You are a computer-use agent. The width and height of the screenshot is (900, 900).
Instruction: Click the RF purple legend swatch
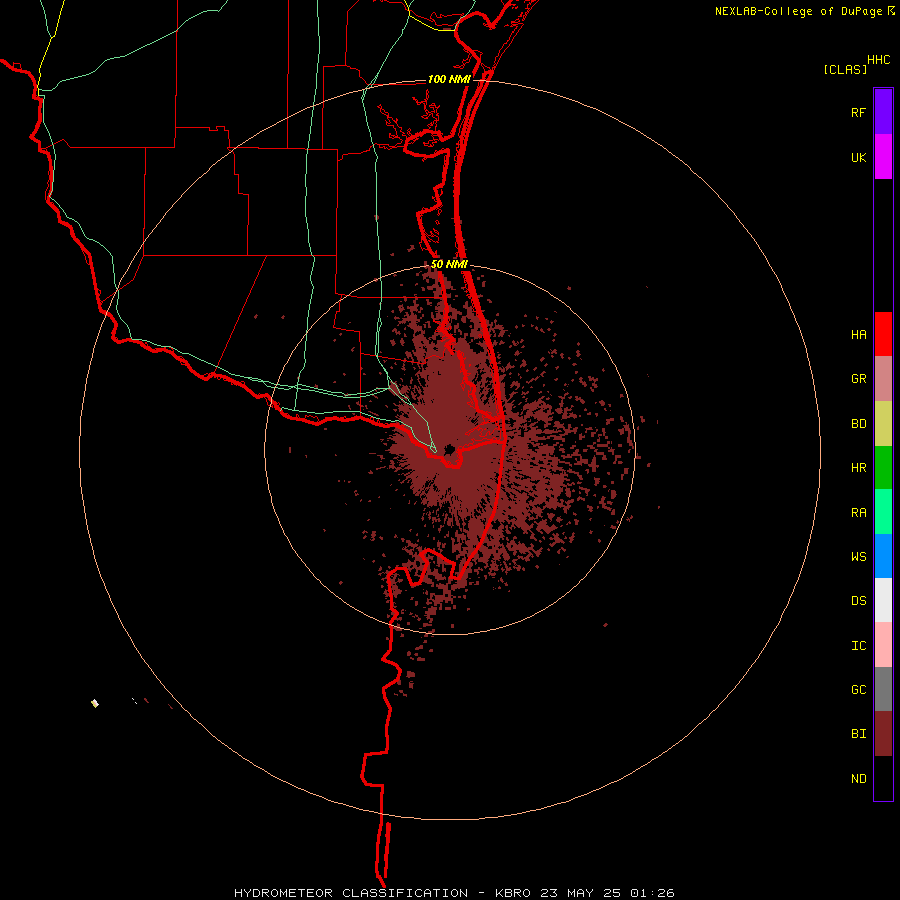pyautogui.click(x=883, y=112)
